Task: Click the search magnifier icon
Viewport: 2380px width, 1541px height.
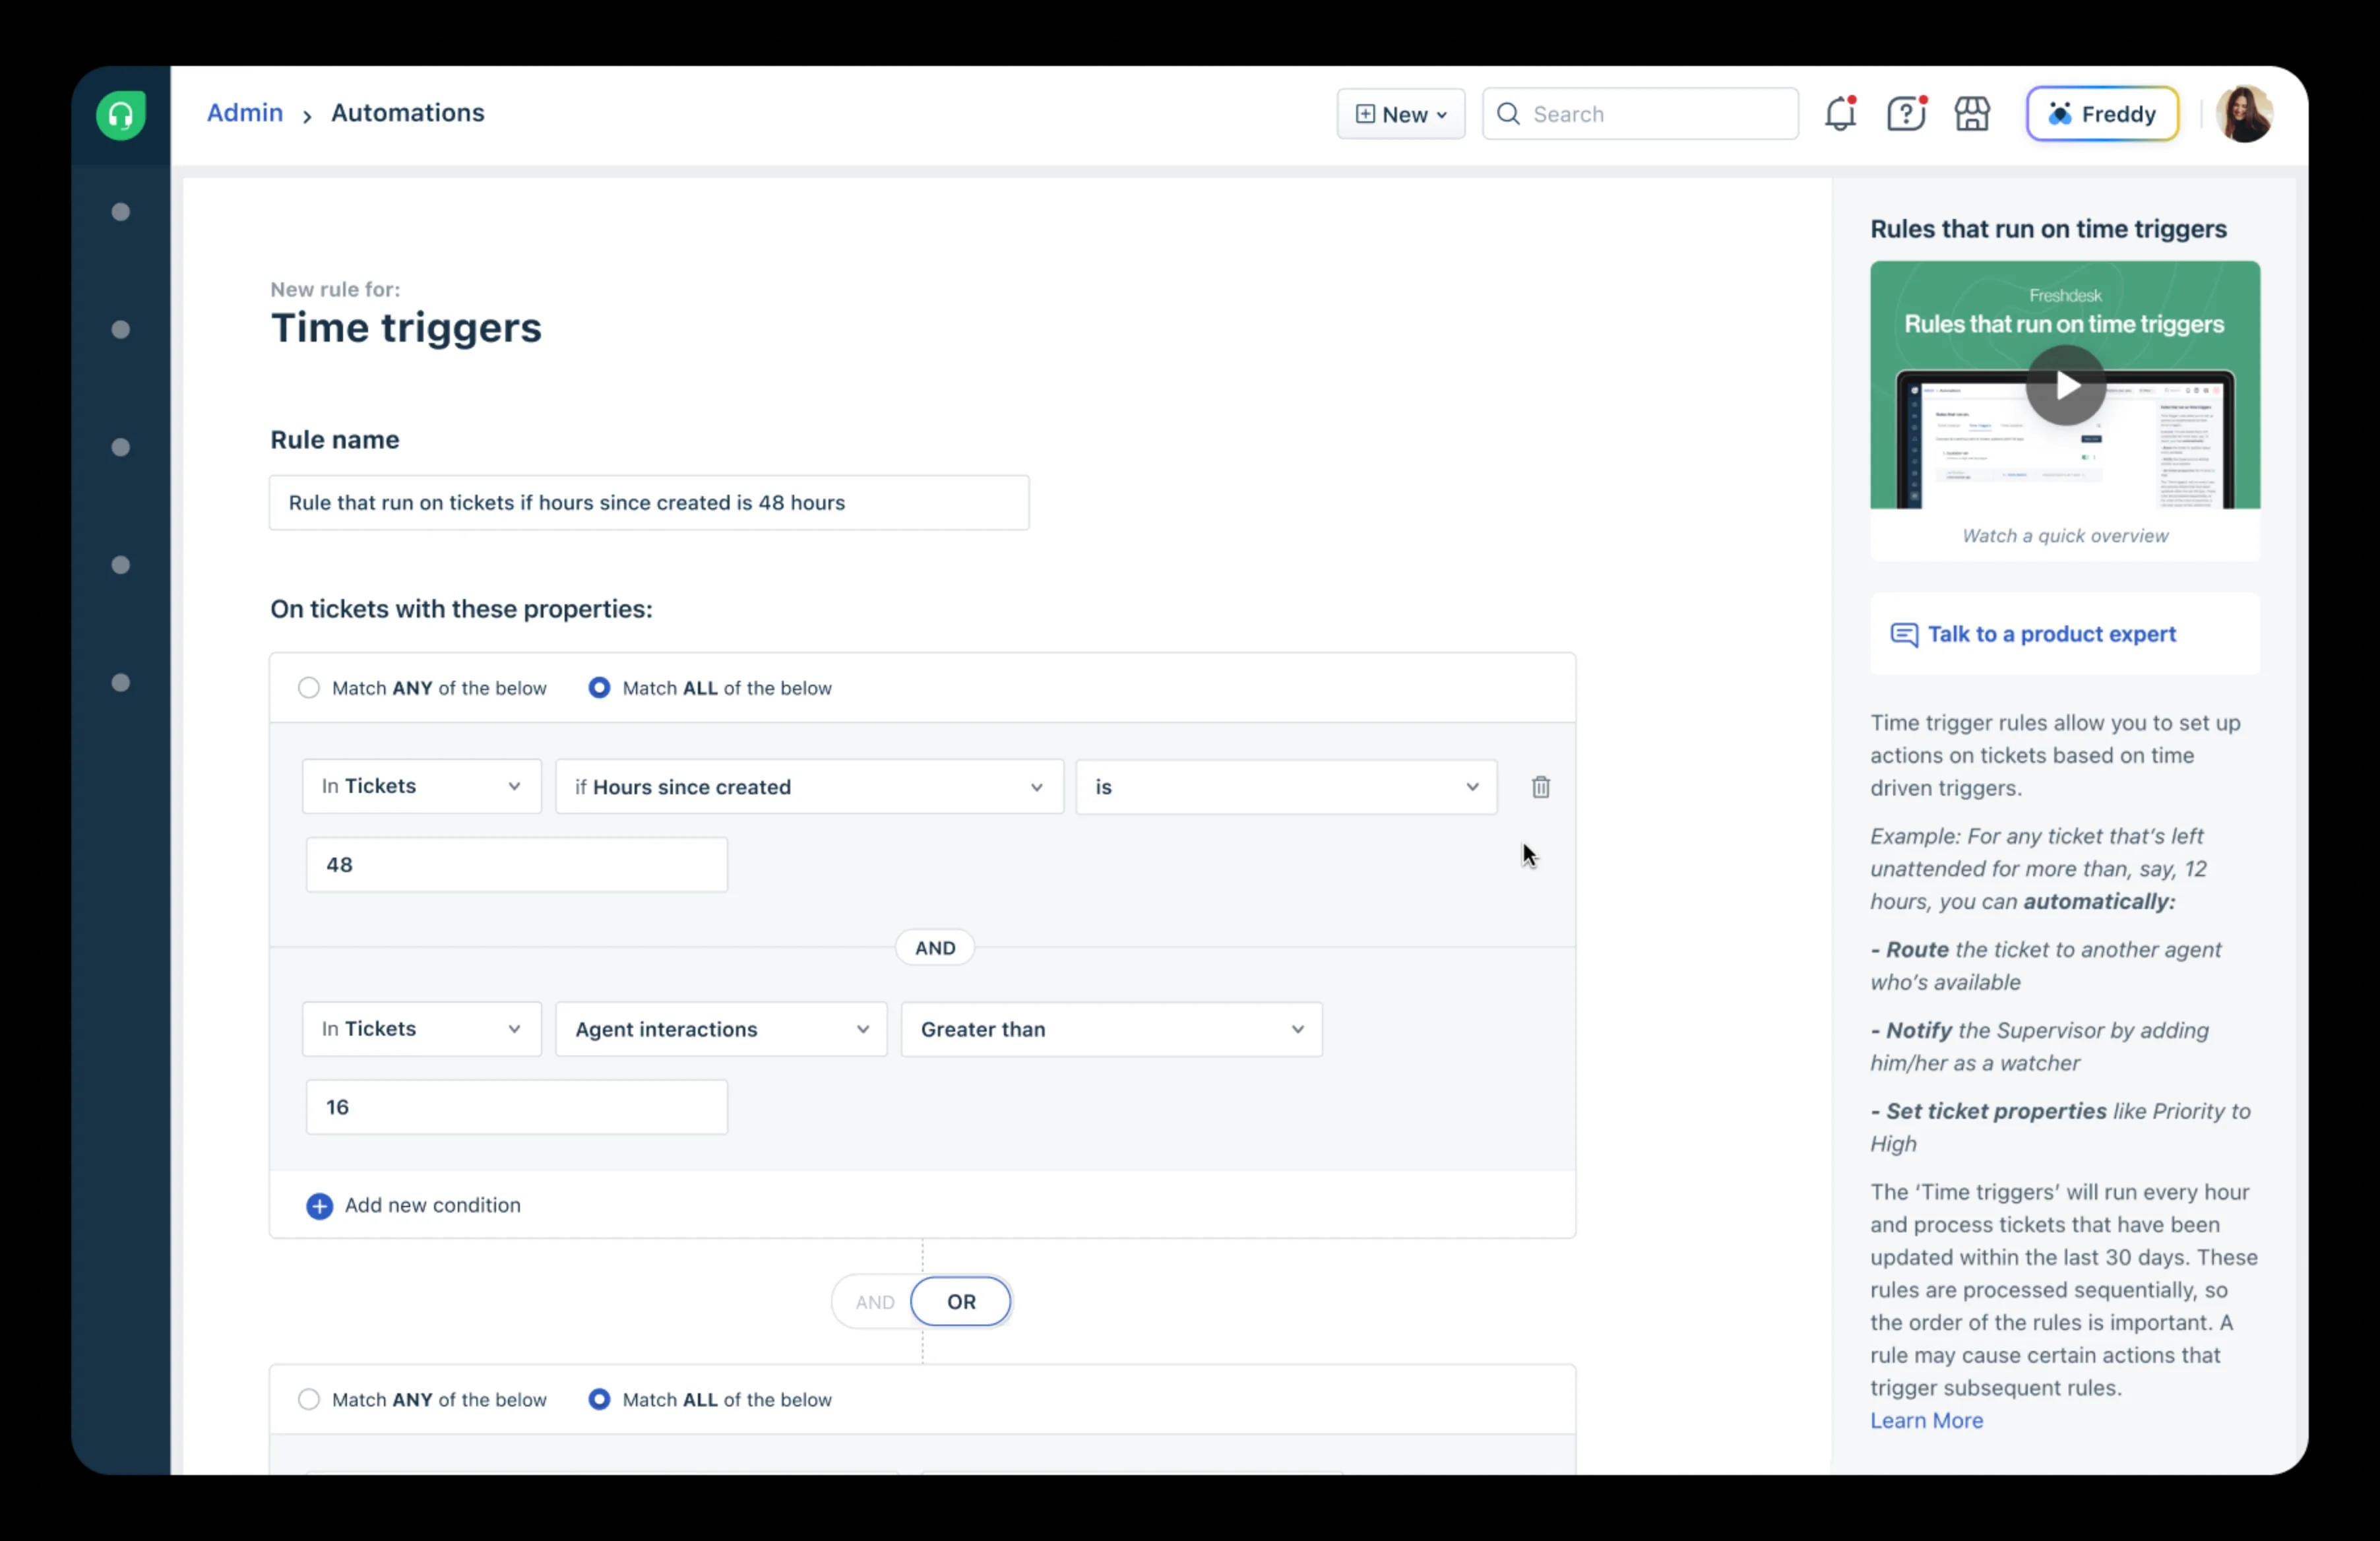Action: tap(1508, 114)
